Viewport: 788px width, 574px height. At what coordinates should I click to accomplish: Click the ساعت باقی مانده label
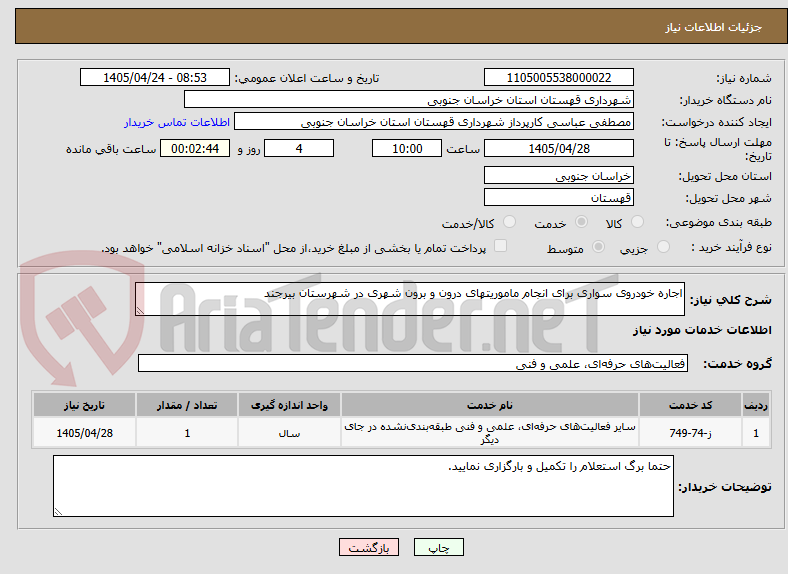(x=111, y=149)
